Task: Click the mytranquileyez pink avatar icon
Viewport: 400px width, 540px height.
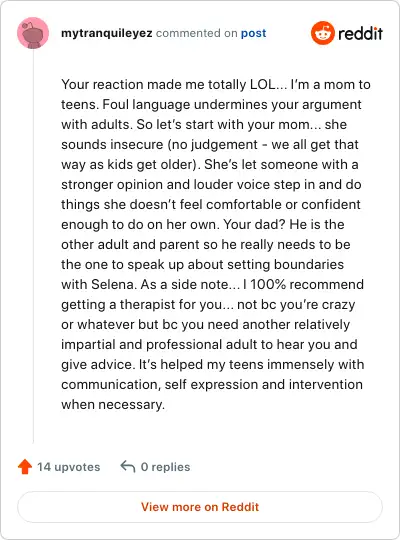Action: coord(33,33)
